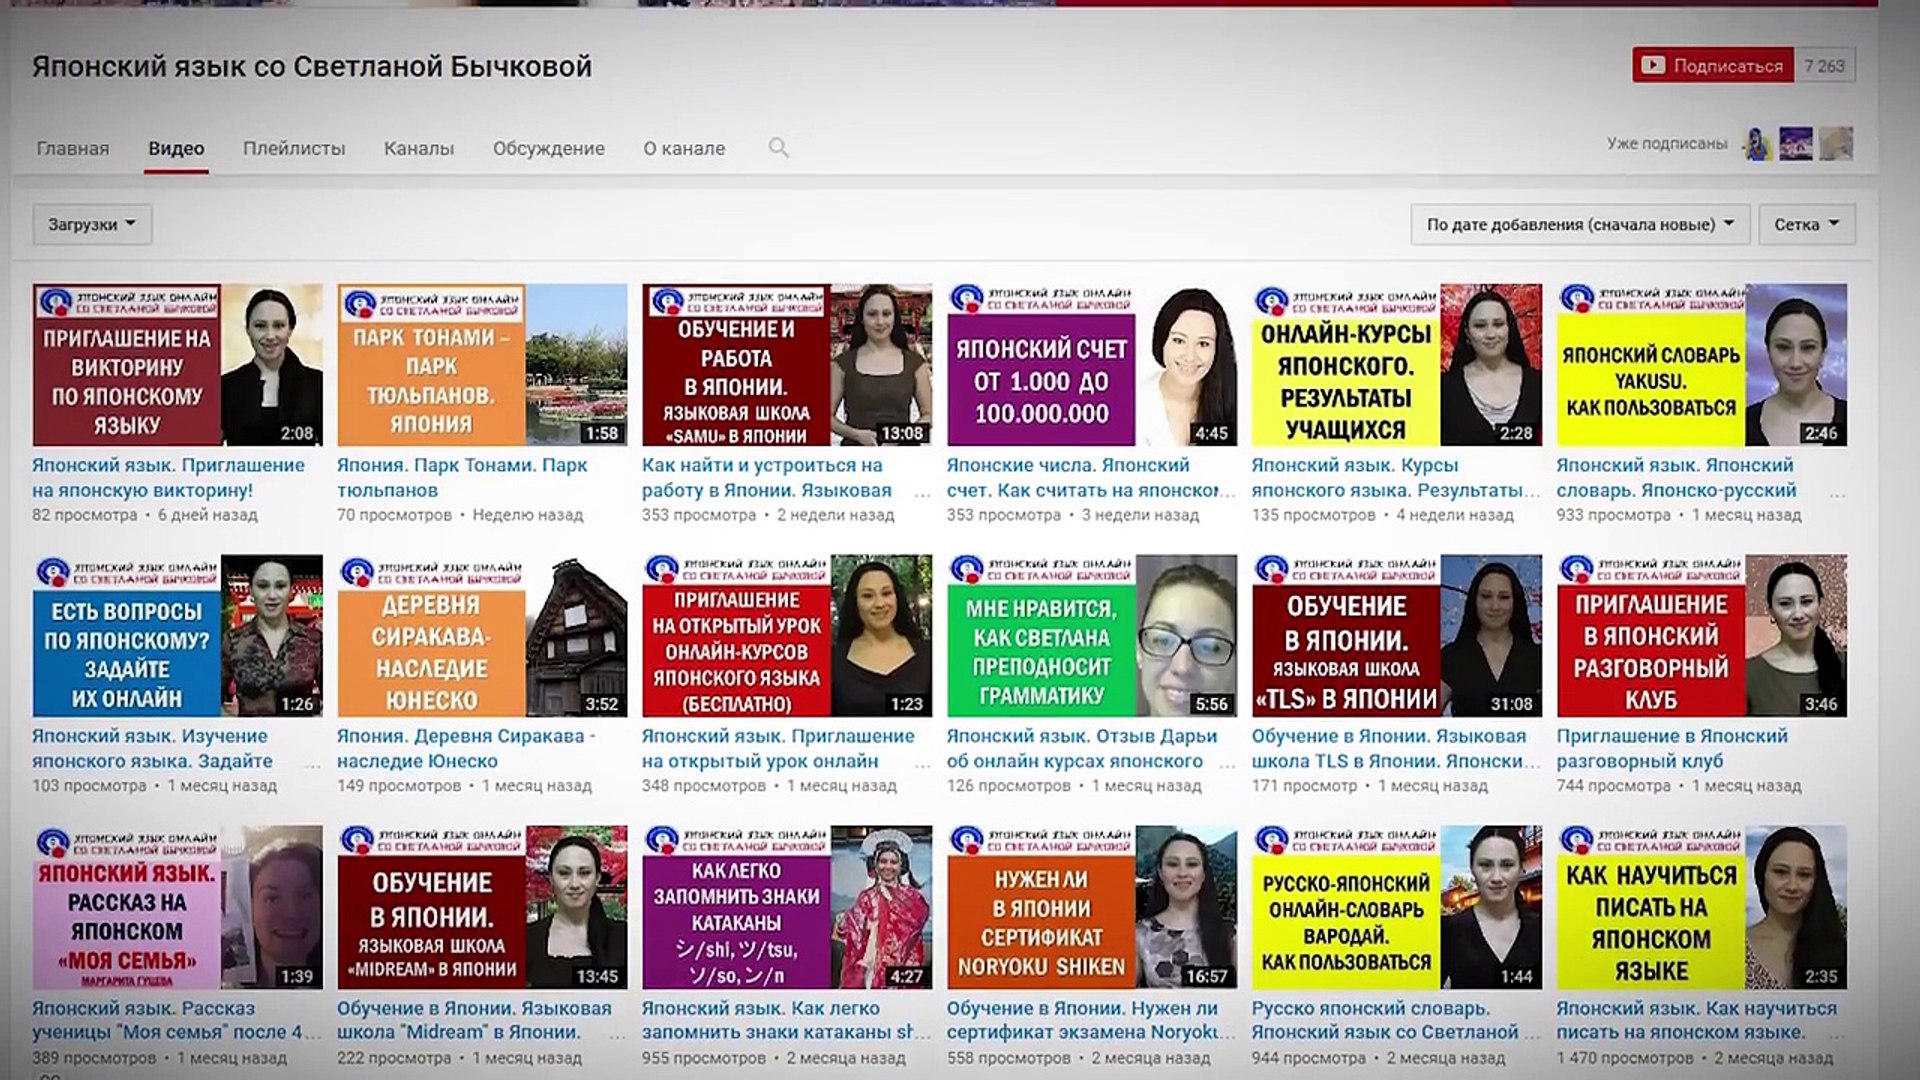Click second subscriber avatar thumbnail
Image resolution: width=1920 pixels, height=1080 pixels.
click(x=1796, y=144)
